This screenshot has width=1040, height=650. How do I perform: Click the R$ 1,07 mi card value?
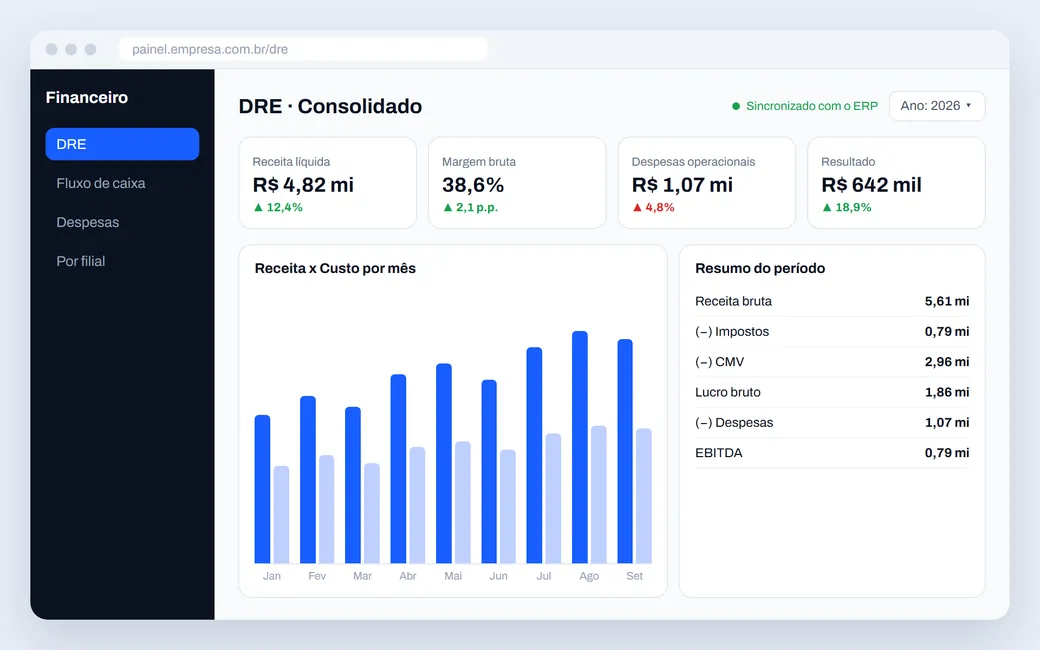point(682,185)
